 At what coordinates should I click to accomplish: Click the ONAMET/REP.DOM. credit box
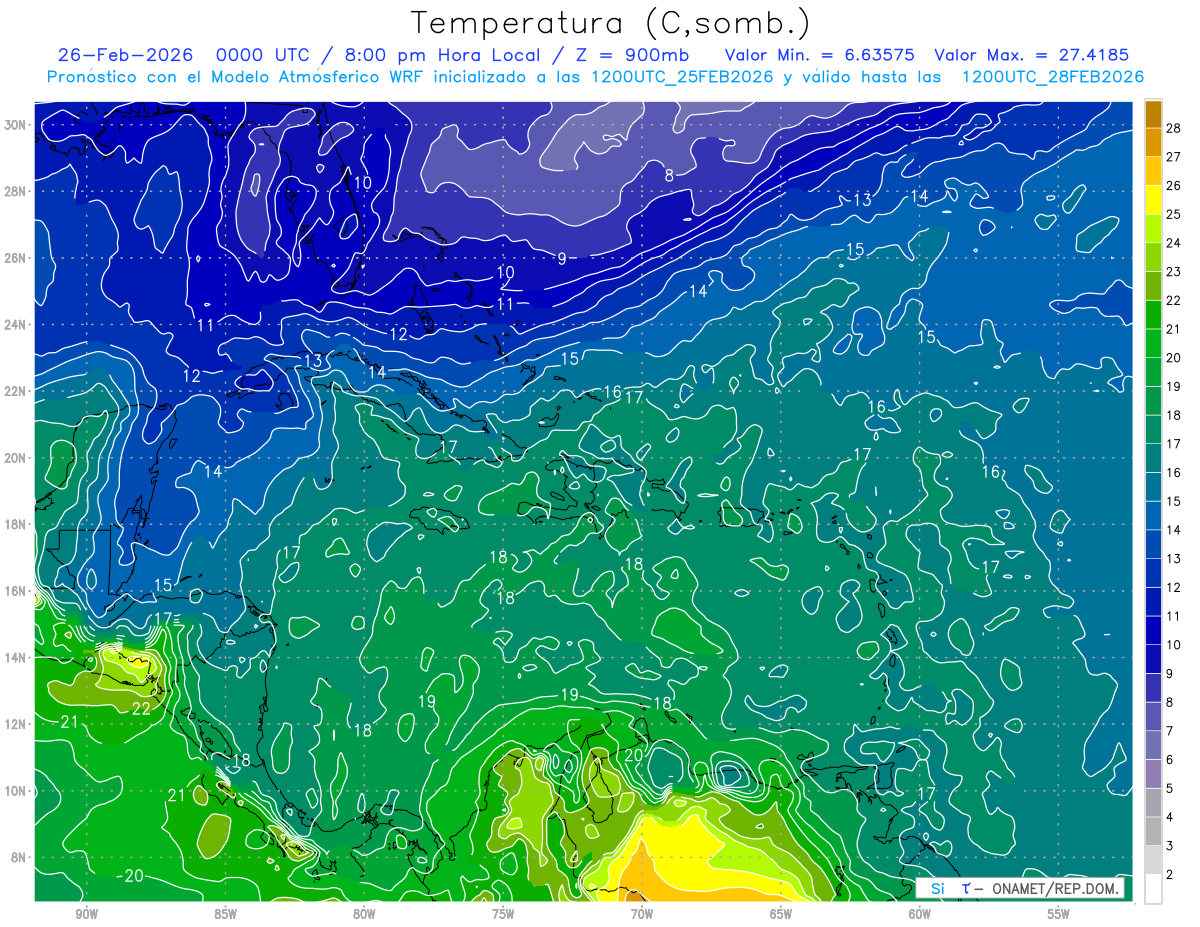tap(1019, 888)
